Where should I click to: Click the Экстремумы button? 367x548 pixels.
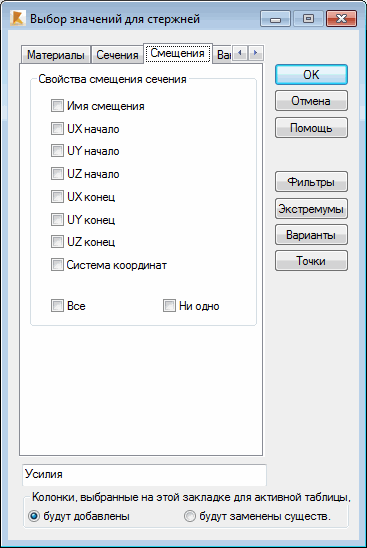pos(311,209)
